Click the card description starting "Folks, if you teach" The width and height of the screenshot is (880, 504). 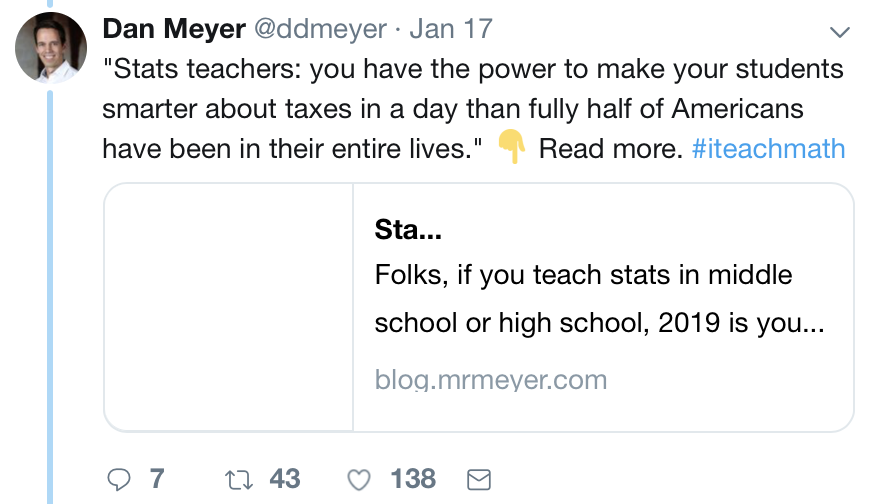coord(598,298)
